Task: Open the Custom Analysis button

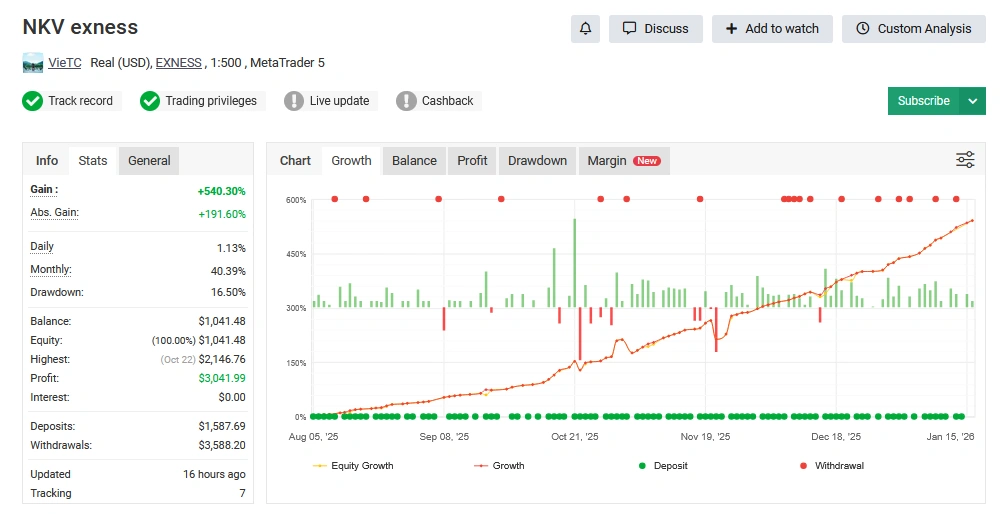Action: pos(913,29)
